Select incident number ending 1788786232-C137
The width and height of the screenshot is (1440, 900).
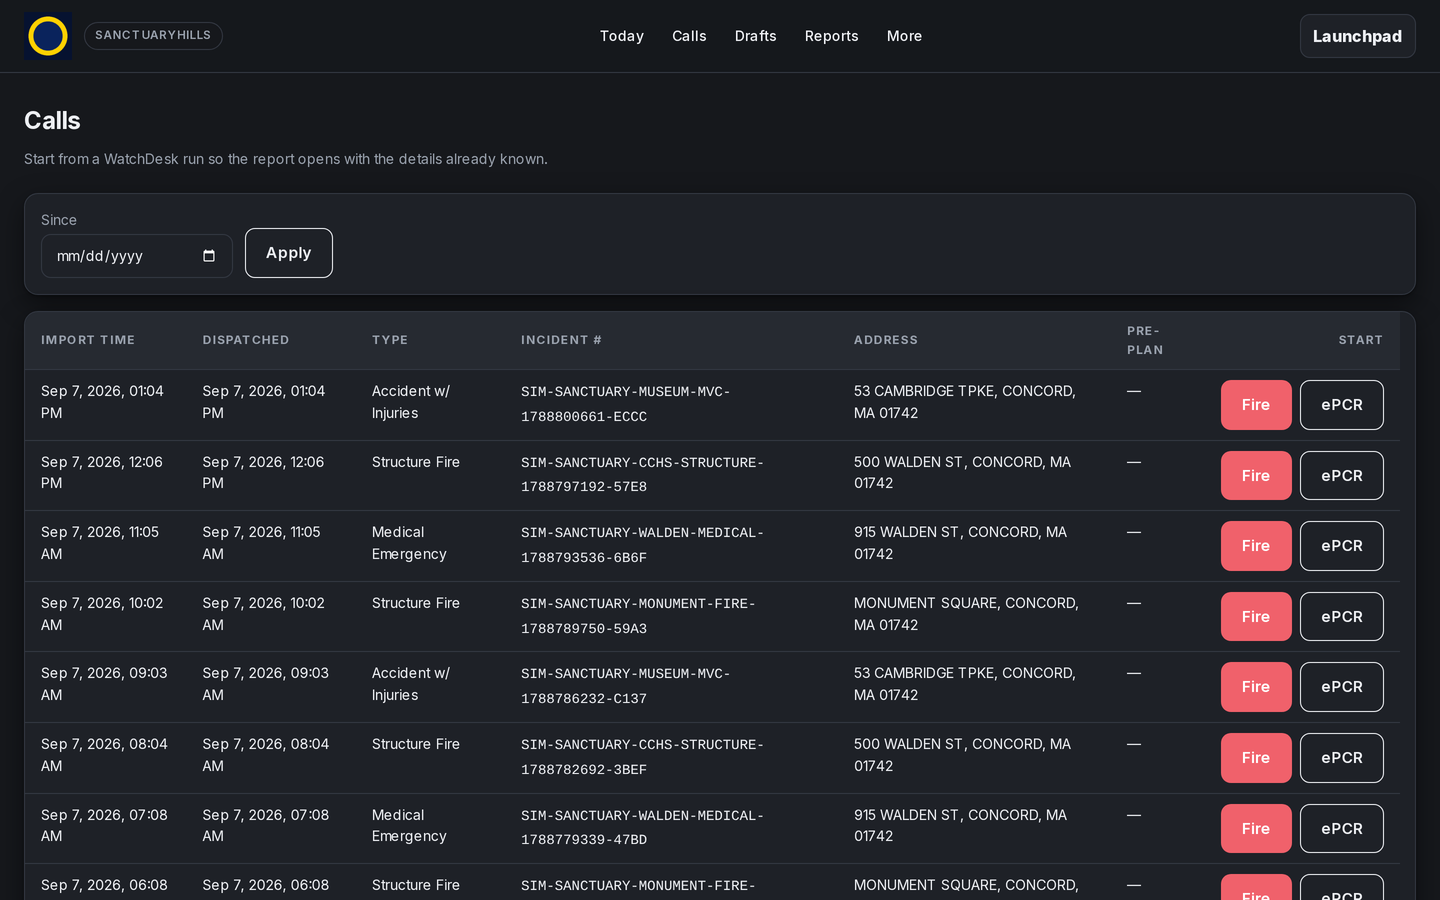click(x=626, y=686)
